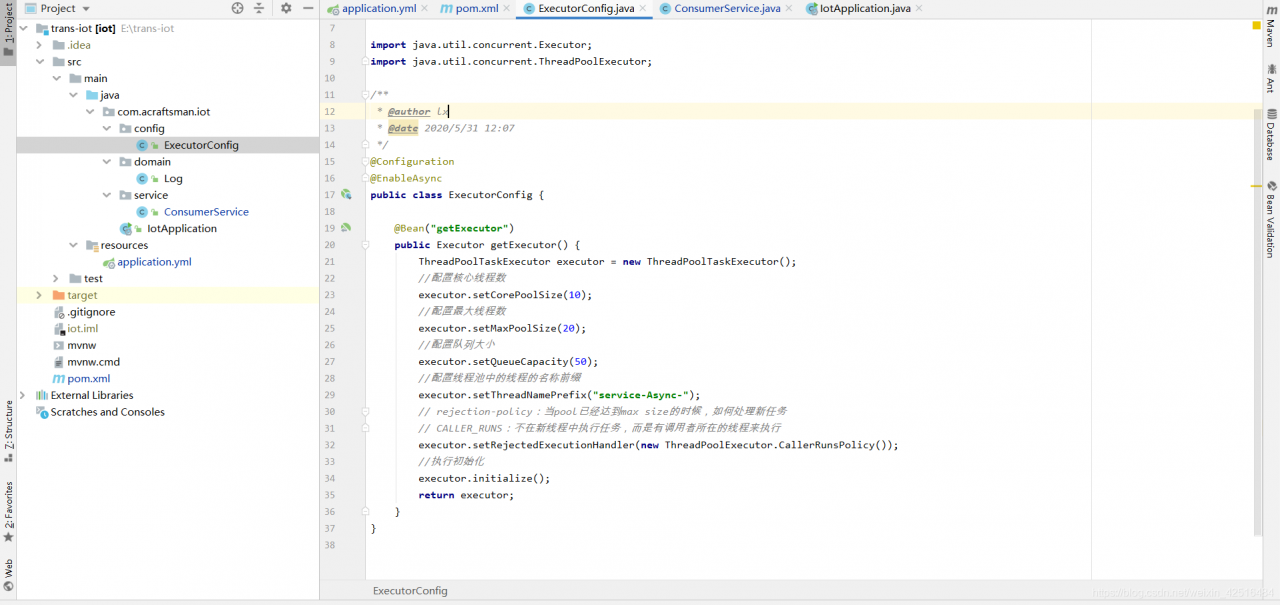Collapse the domain package node
The image size is (1280, 605).
click(107, 162)
